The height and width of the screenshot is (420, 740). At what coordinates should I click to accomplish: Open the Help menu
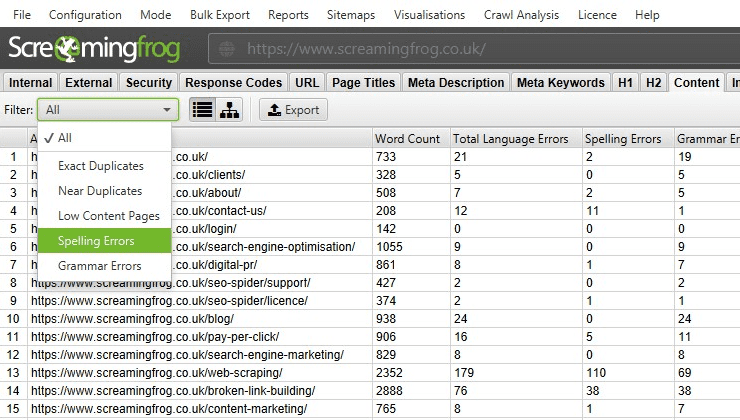(x=647, y=15)
